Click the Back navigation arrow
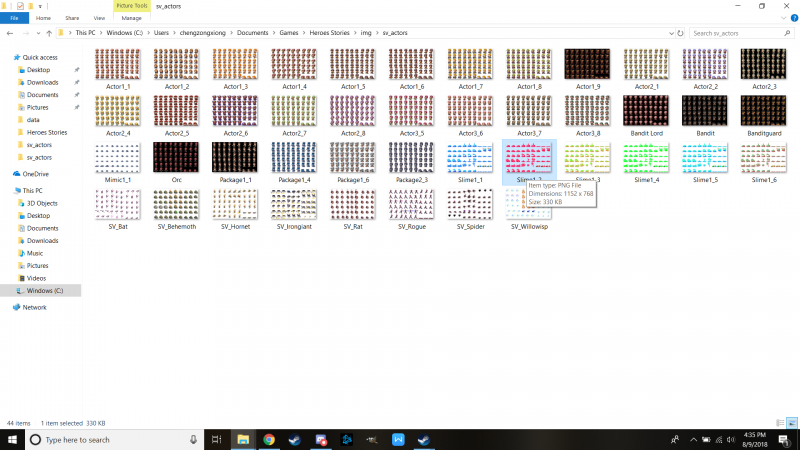 (10, 33)
